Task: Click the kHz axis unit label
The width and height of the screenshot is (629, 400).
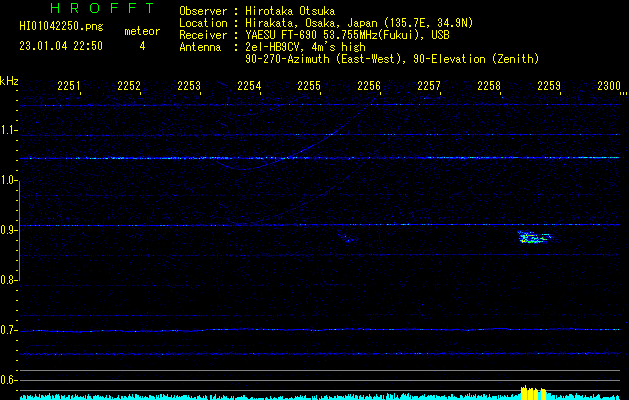Action: pyautogui.click(x=9, y=81)
